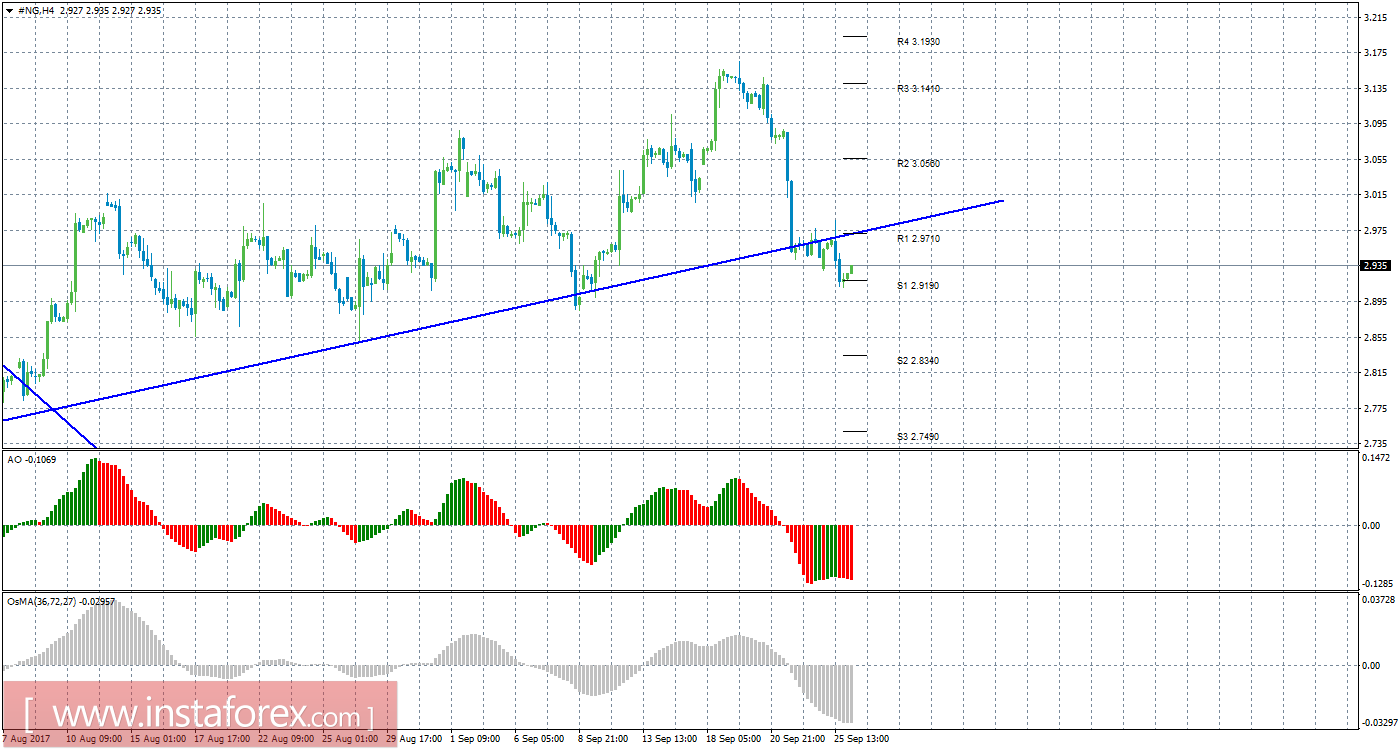Click the OsMA(36,72,27) indicator label
This screenshot has width=1398, height=750.
point(60,602)
